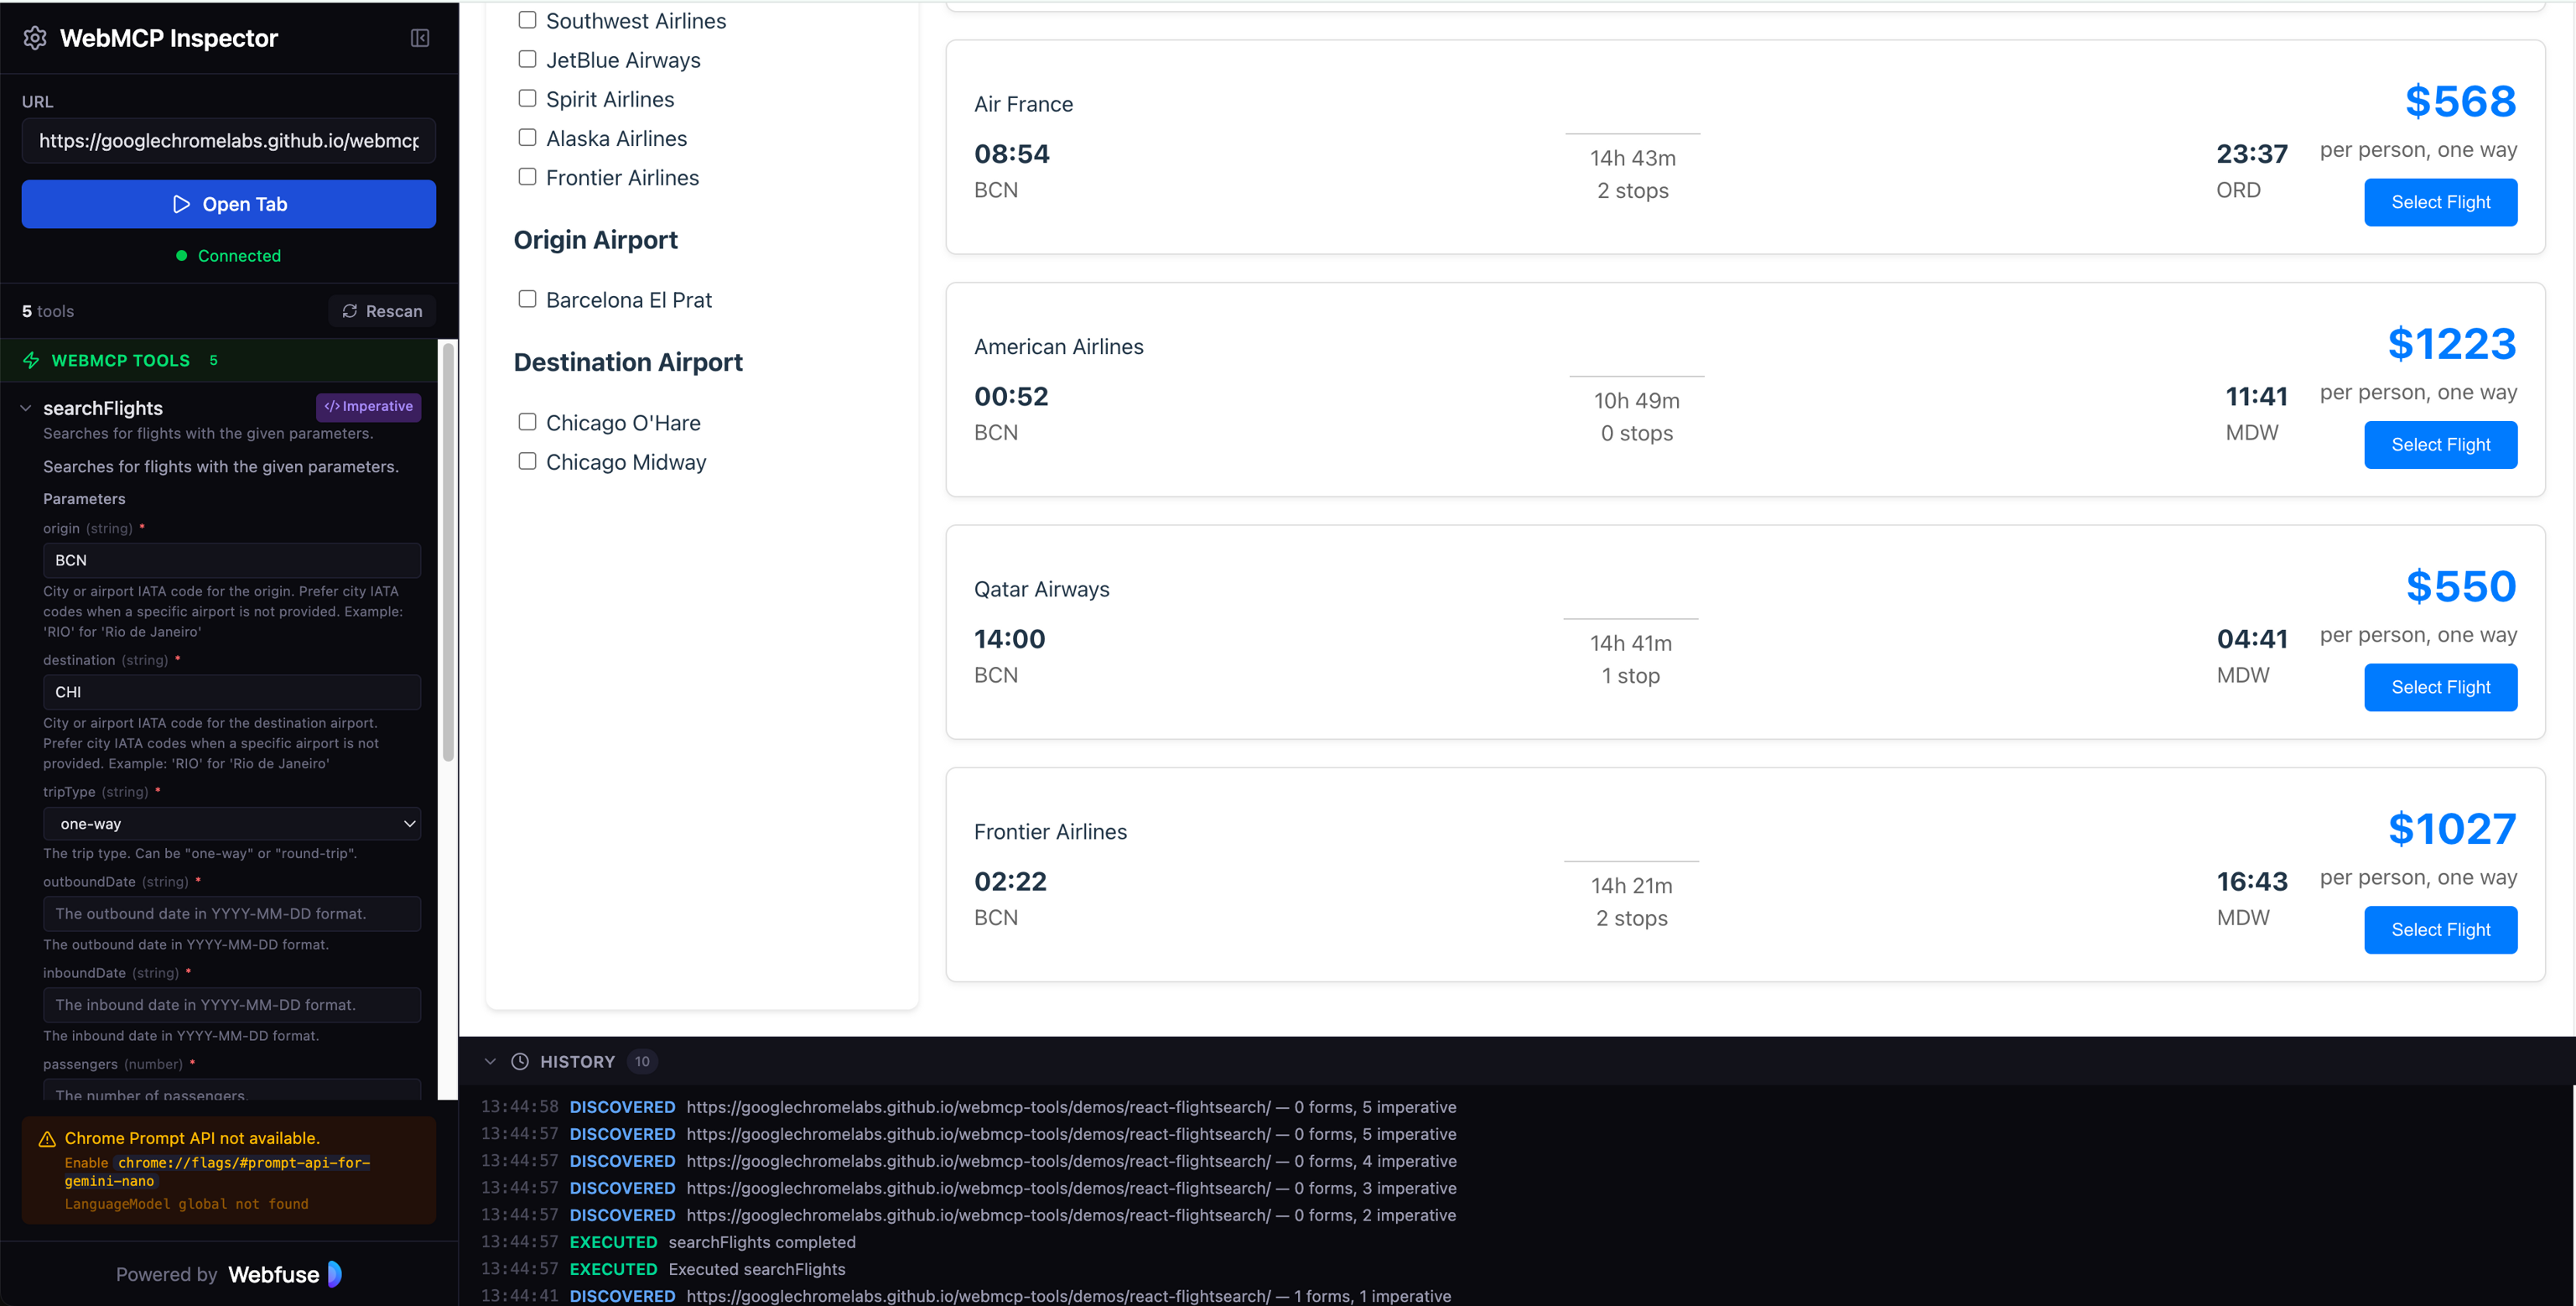Click the '0 stops' label
2576x1306 pixels.
1636,433
